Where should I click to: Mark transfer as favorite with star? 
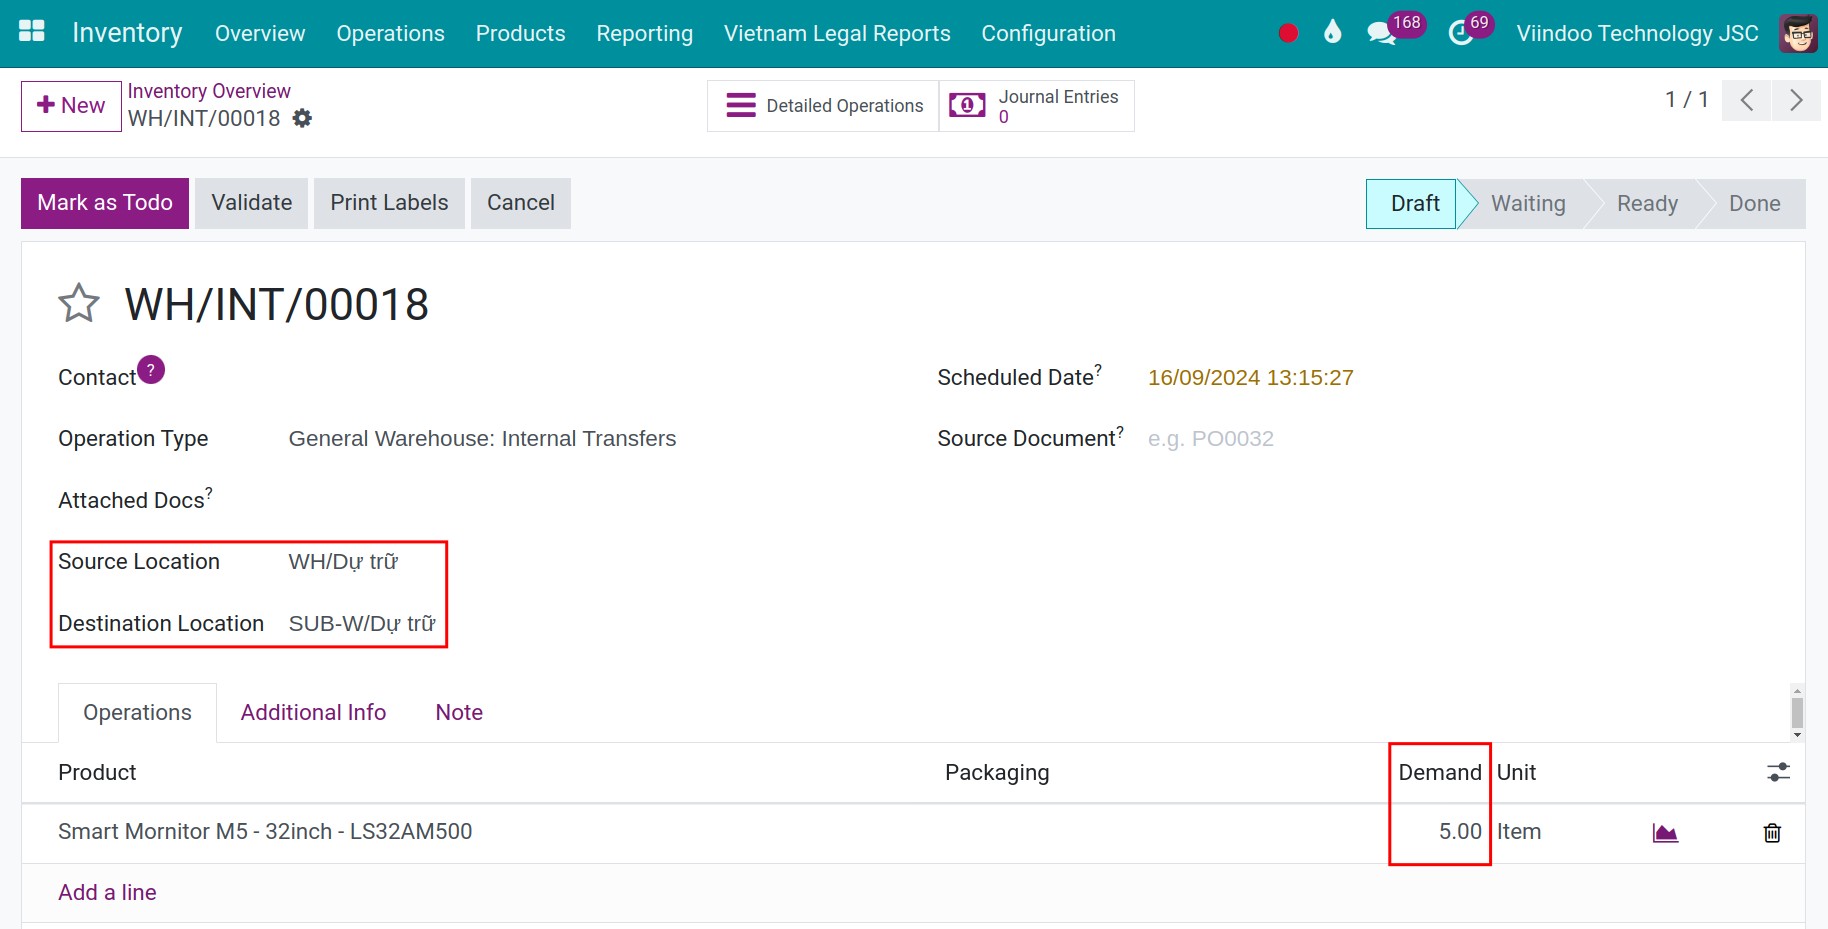pyautogui.click(x=79, y=303)
